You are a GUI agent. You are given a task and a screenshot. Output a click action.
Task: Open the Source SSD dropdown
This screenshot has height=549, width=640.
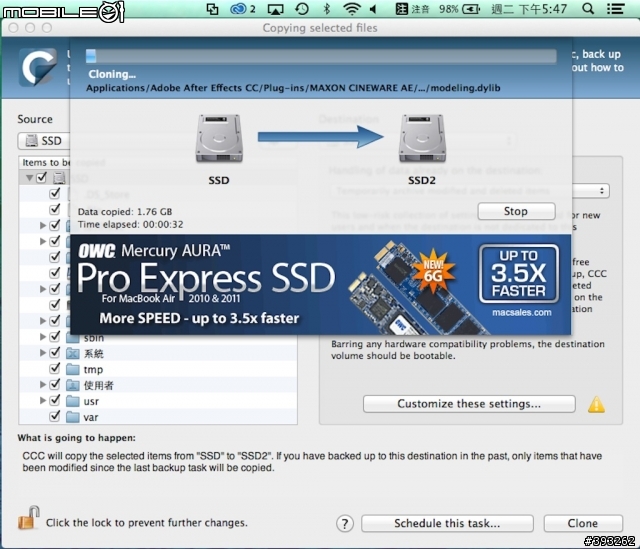pos(43,141)
